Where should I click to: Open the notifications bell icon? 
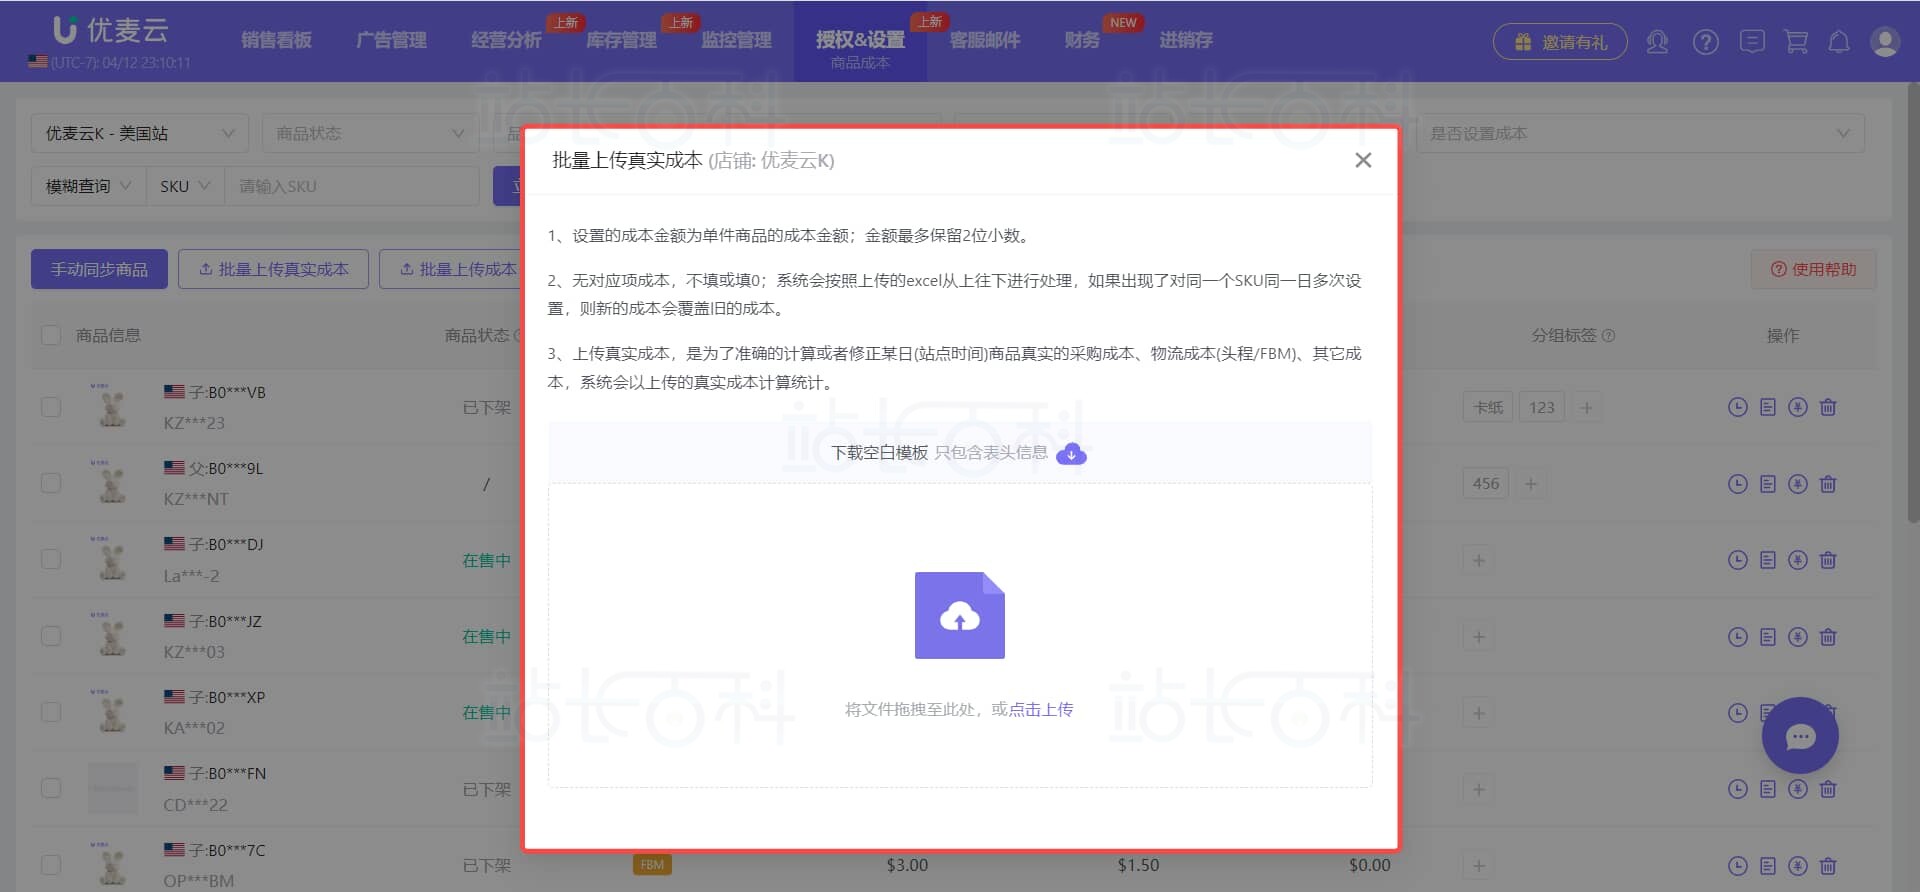1839,42
